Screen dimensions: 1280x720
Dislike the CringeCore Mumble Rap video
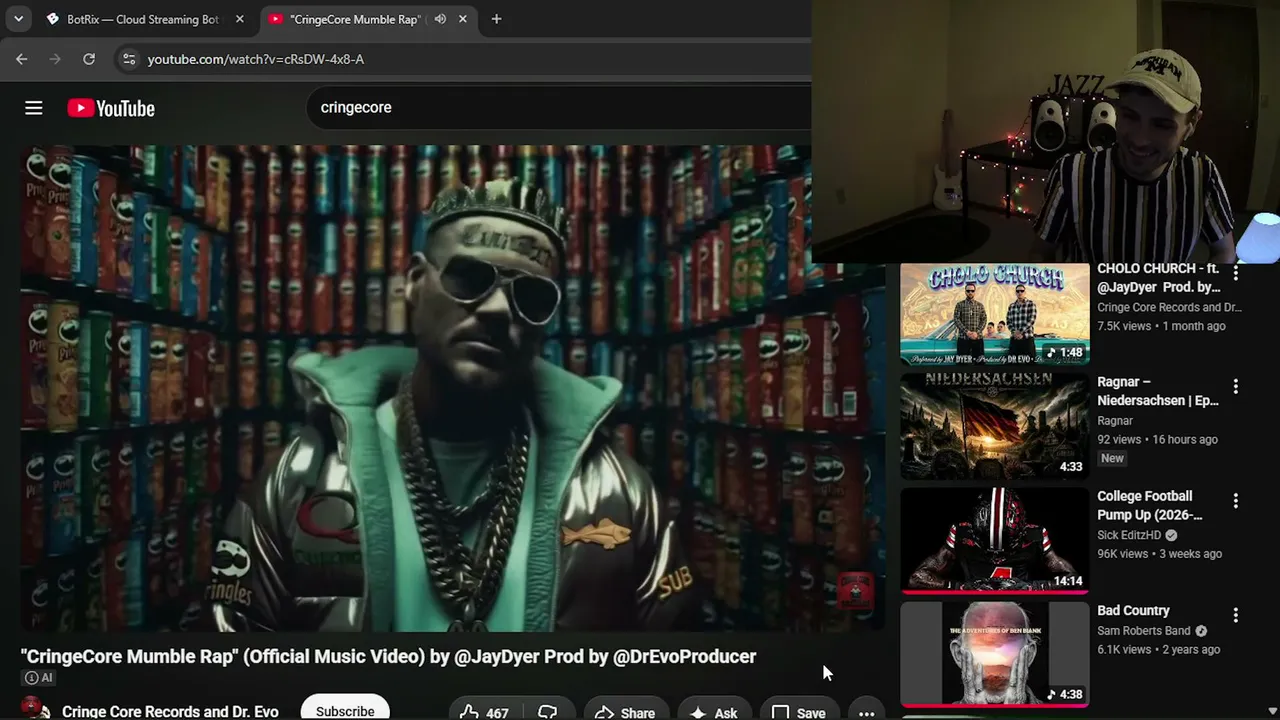(548, 712)
